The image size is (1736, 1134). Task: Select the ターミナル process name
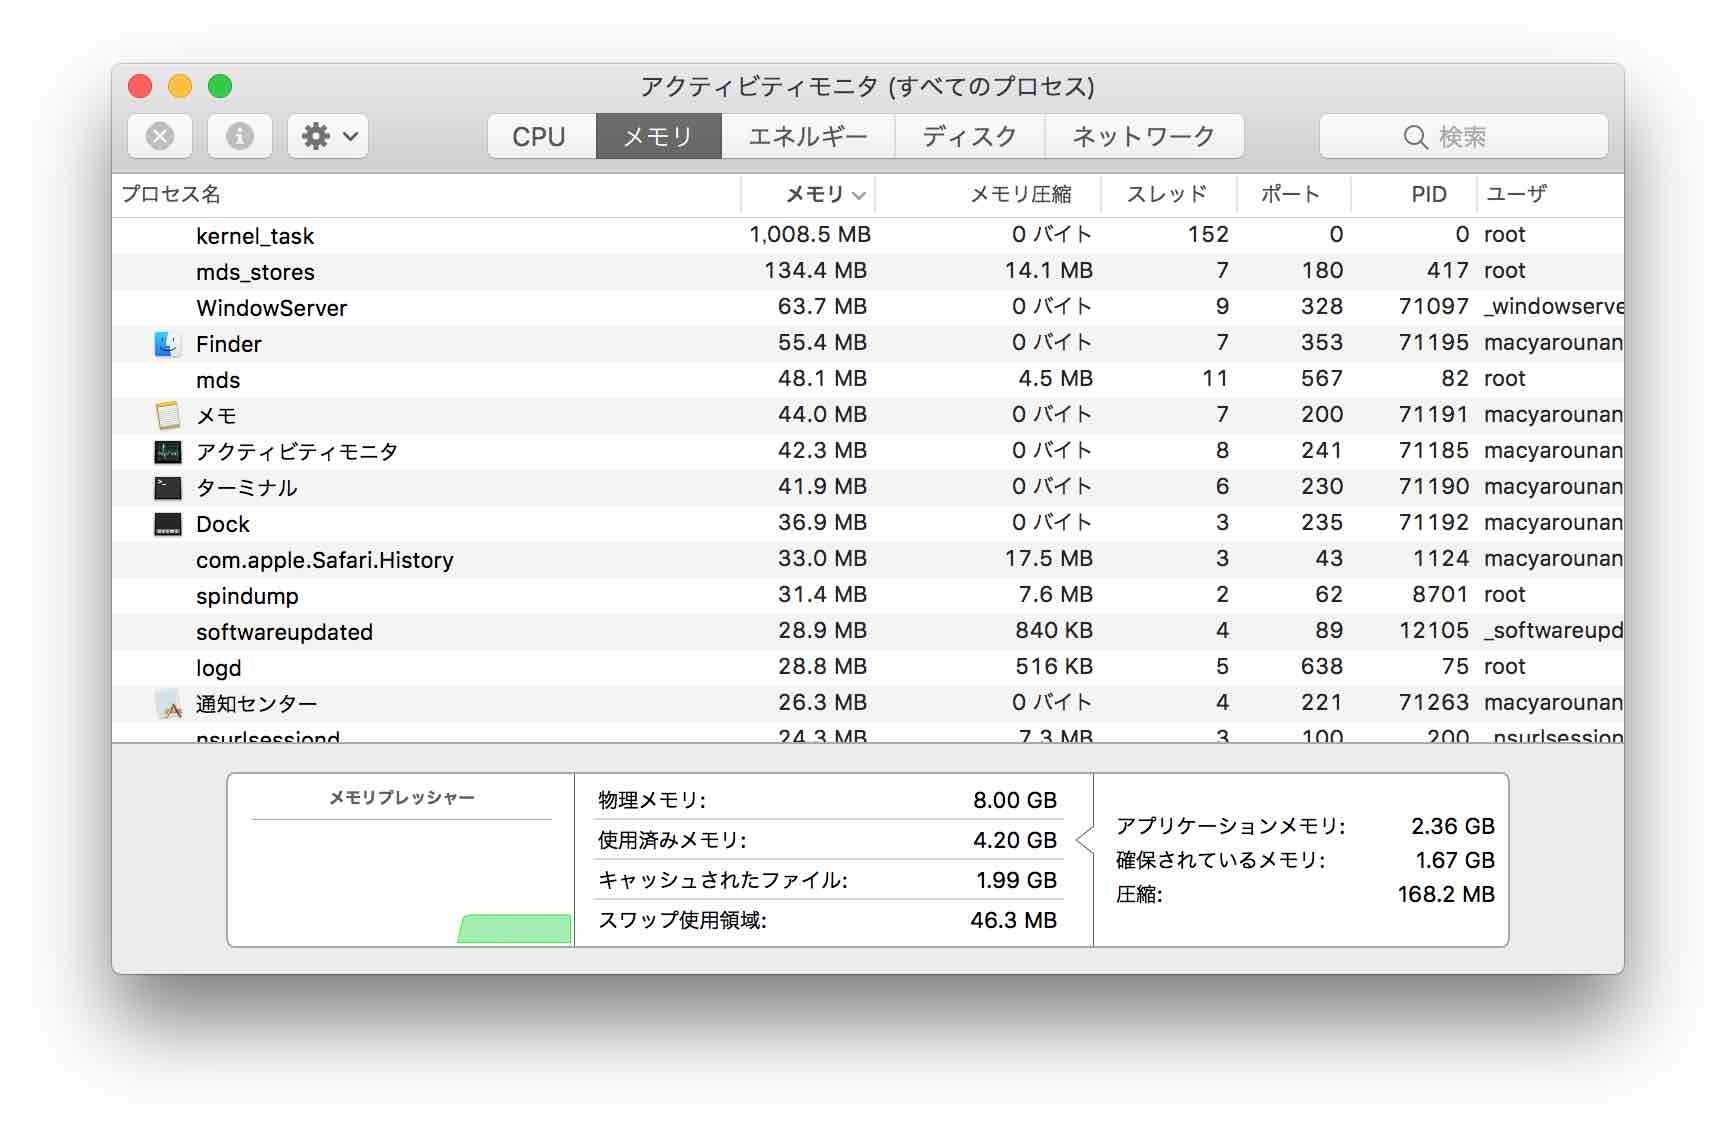[x=247, y=488]
